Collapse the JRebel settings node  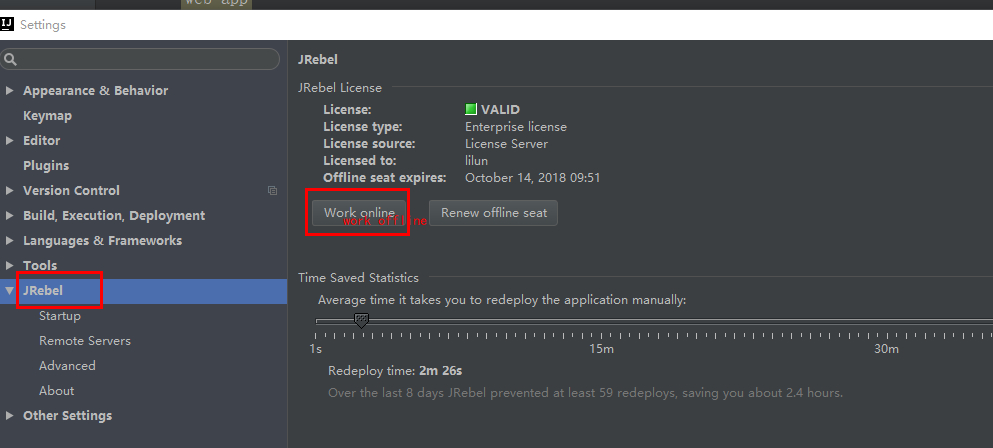pos(9,290)
